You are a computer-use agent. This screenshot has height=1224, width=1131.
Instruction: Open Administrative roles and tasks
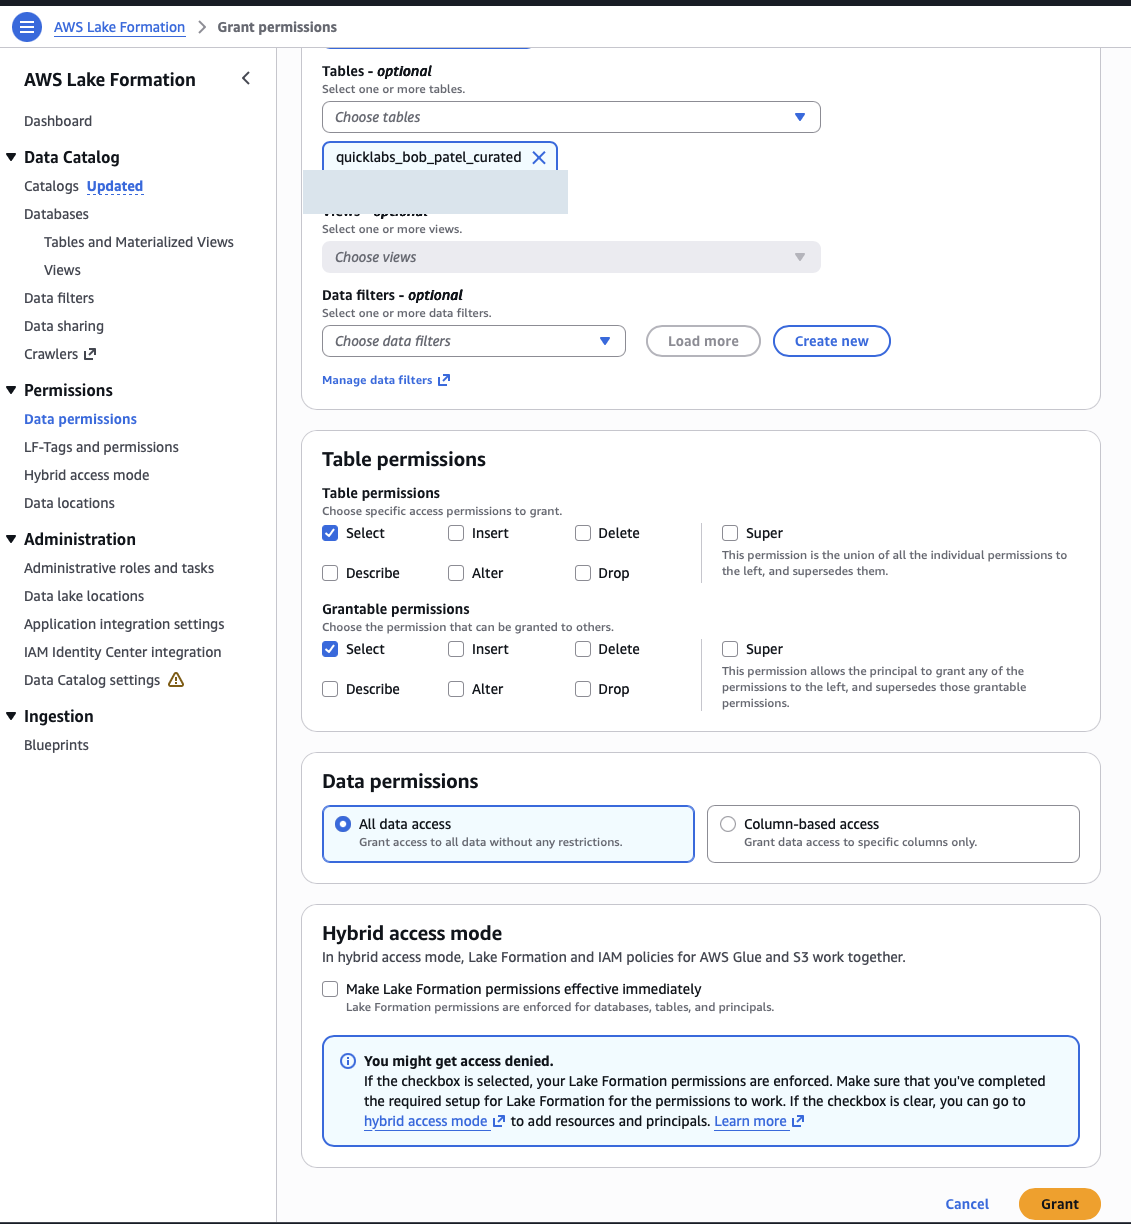119,568
